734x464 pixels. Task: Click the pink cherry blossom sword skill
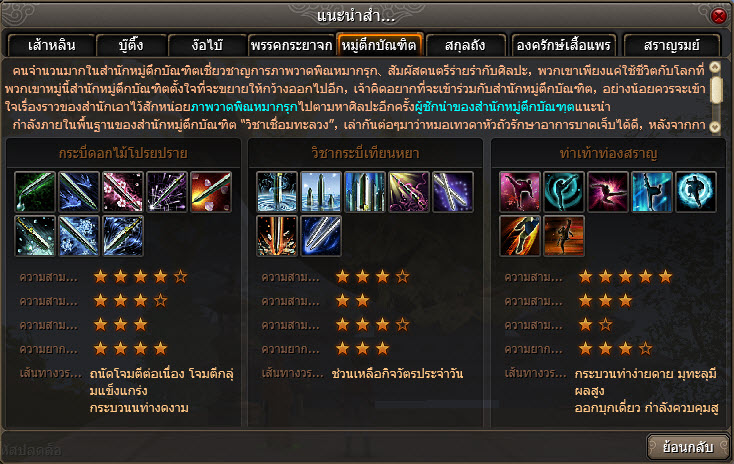[x=123, y=191]
